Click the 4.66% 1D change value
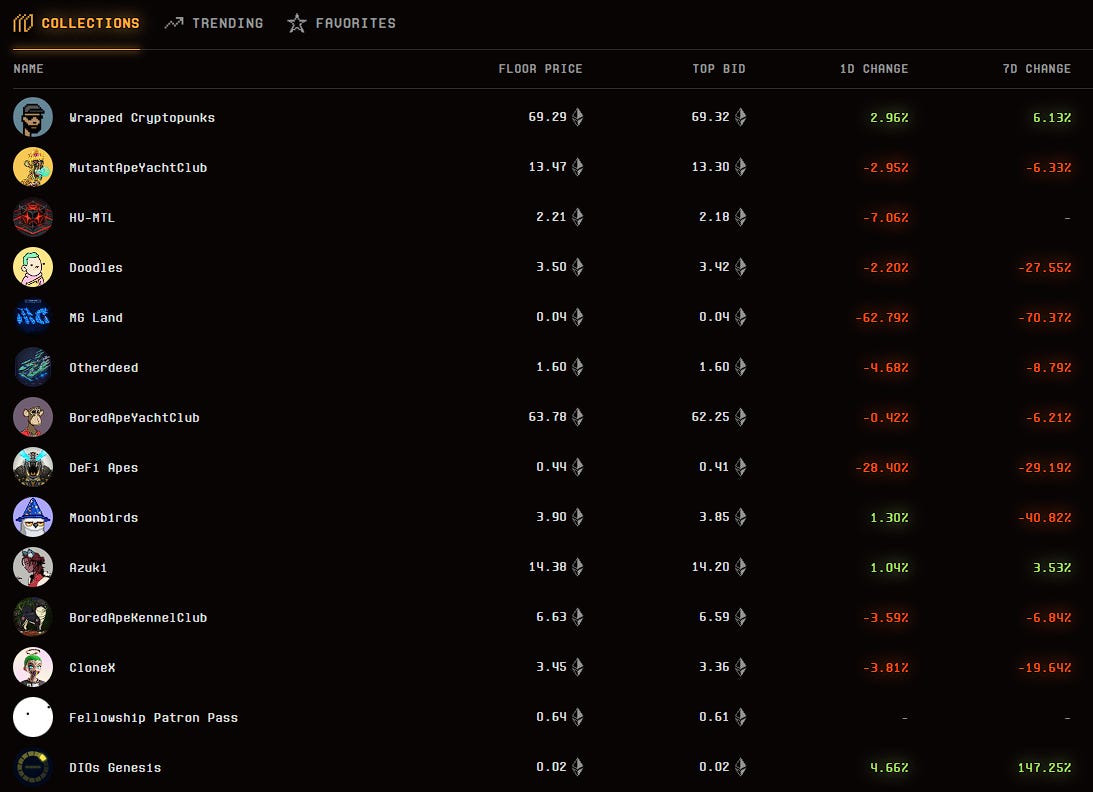The image size is (1093, 792). coord(889,768)
